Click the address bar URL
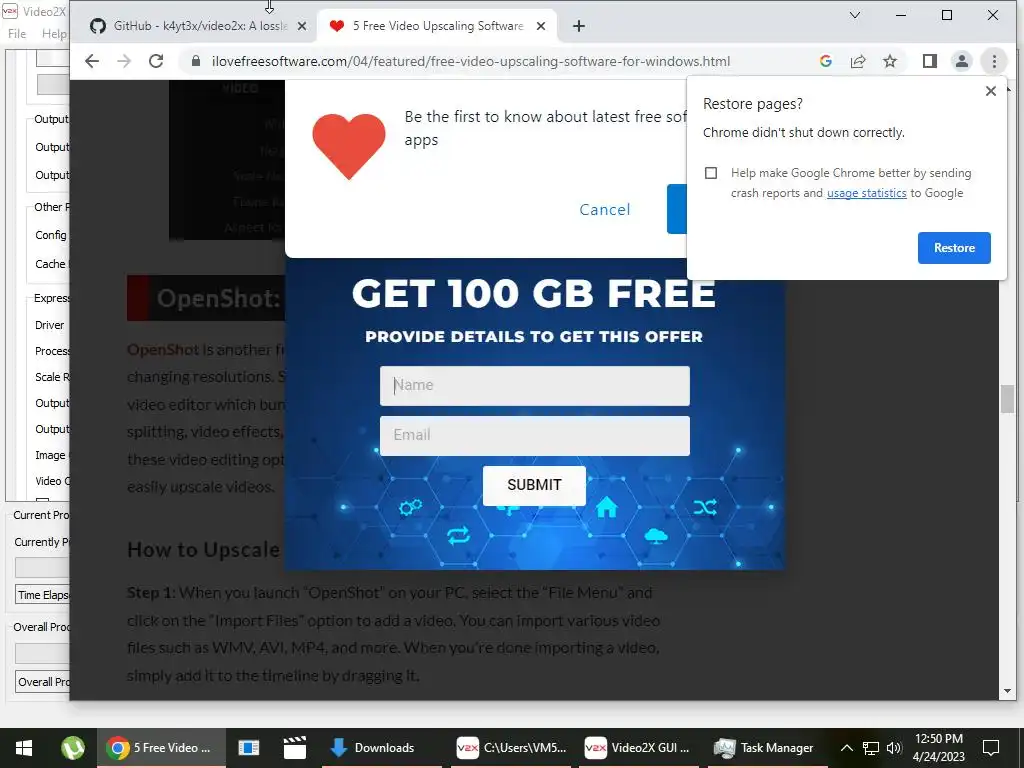Screen dimensions: 1024x768 coord(470,61)
